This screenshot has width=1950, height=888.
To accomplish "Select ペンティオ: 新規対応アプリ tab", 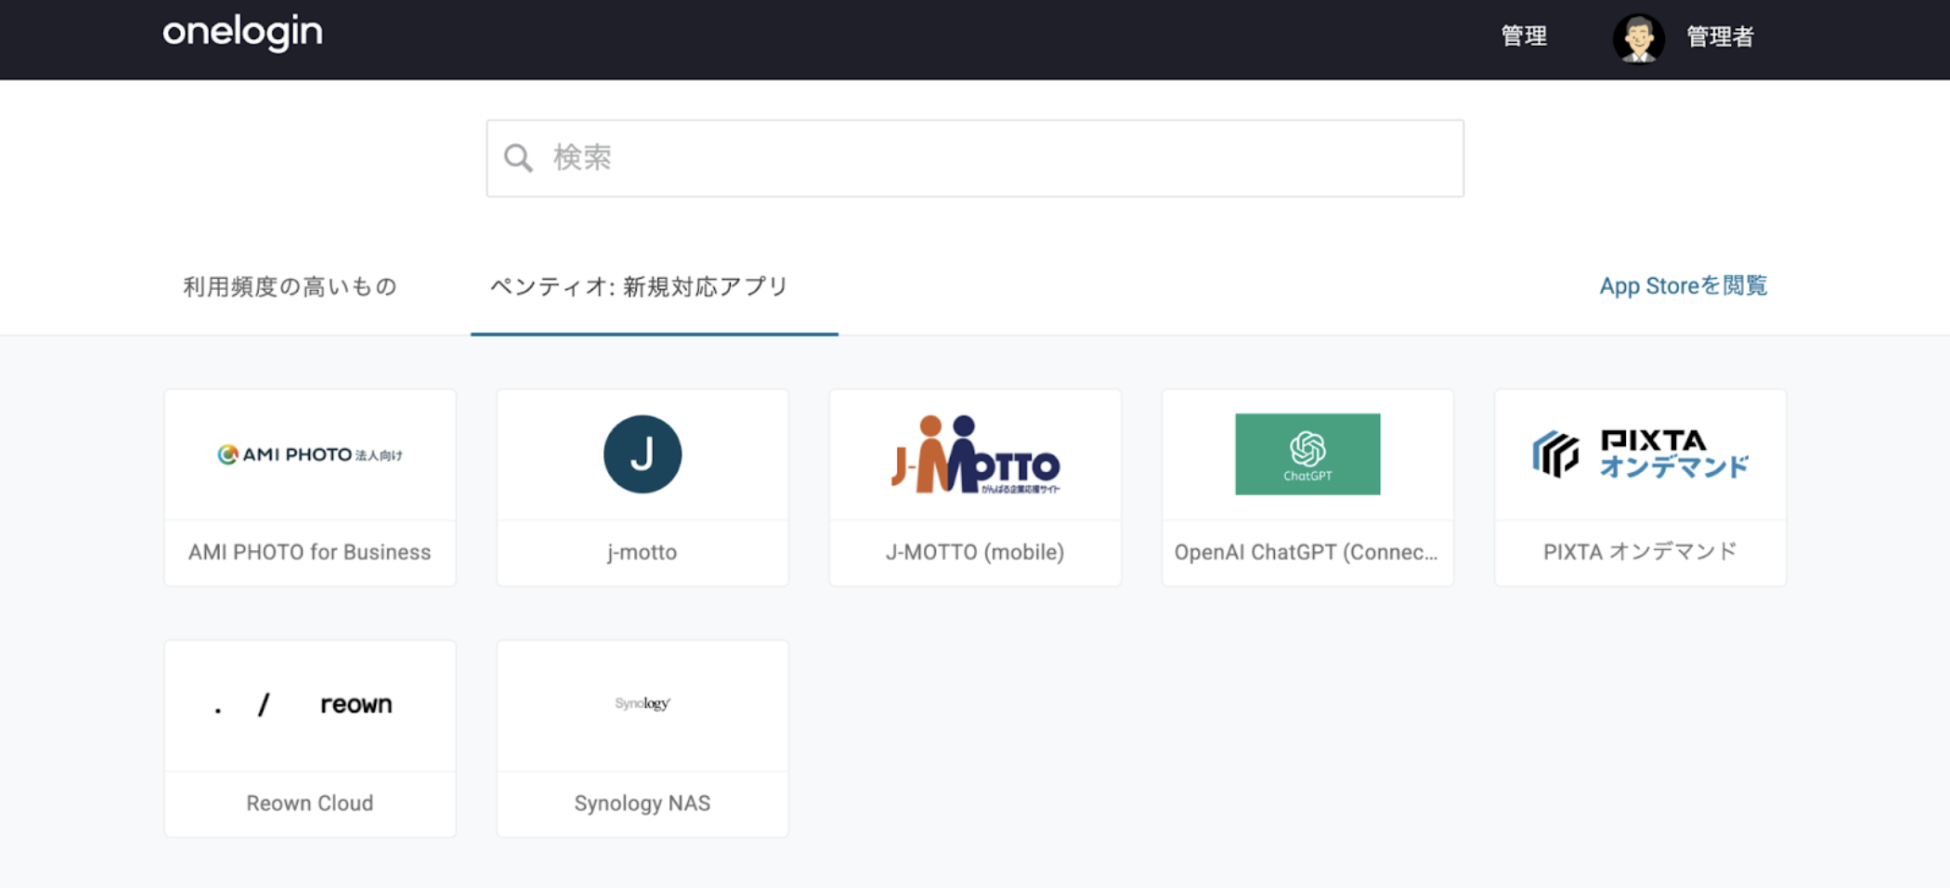I will 639,287.
